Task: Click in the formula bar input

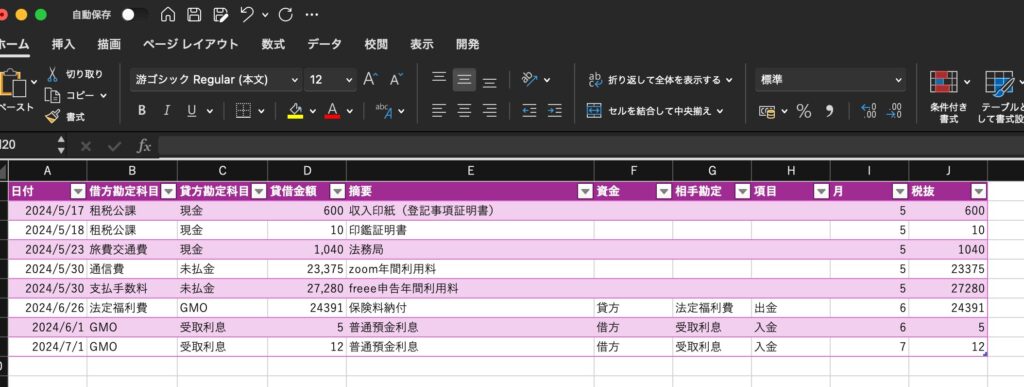Action: (x=591, y=147)
